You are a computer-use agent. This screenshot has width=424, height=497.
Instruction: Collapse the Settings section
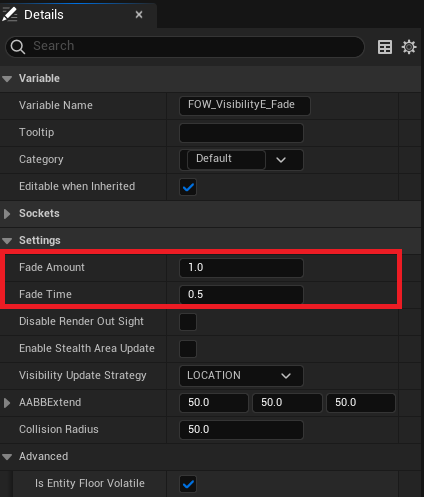(x=7, y=241)
